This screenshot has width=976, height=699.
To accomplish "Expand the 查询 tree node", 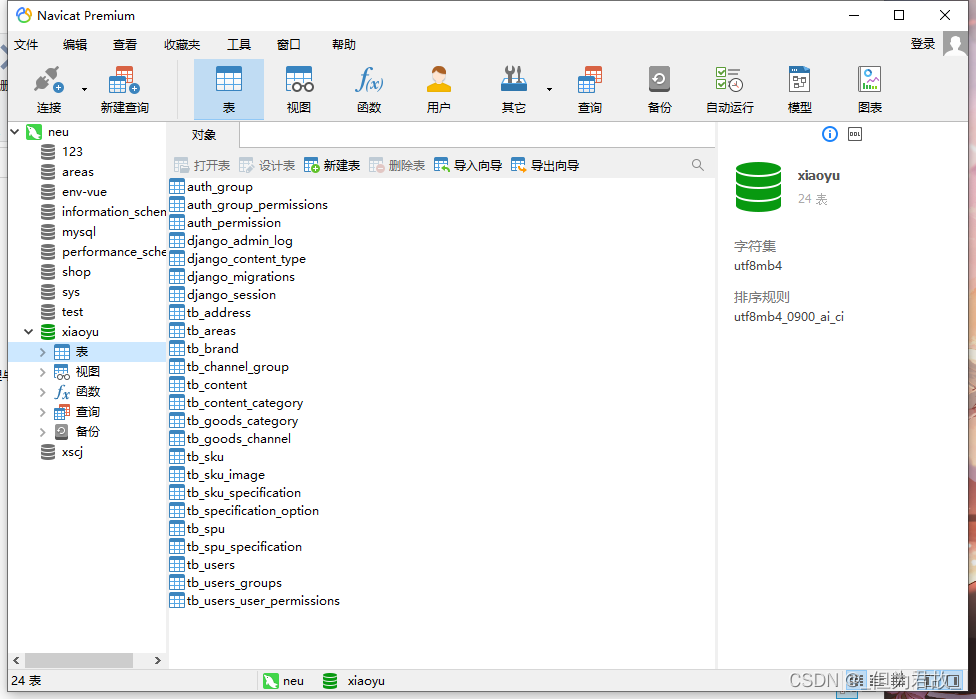I will click(x=42, y=412).
